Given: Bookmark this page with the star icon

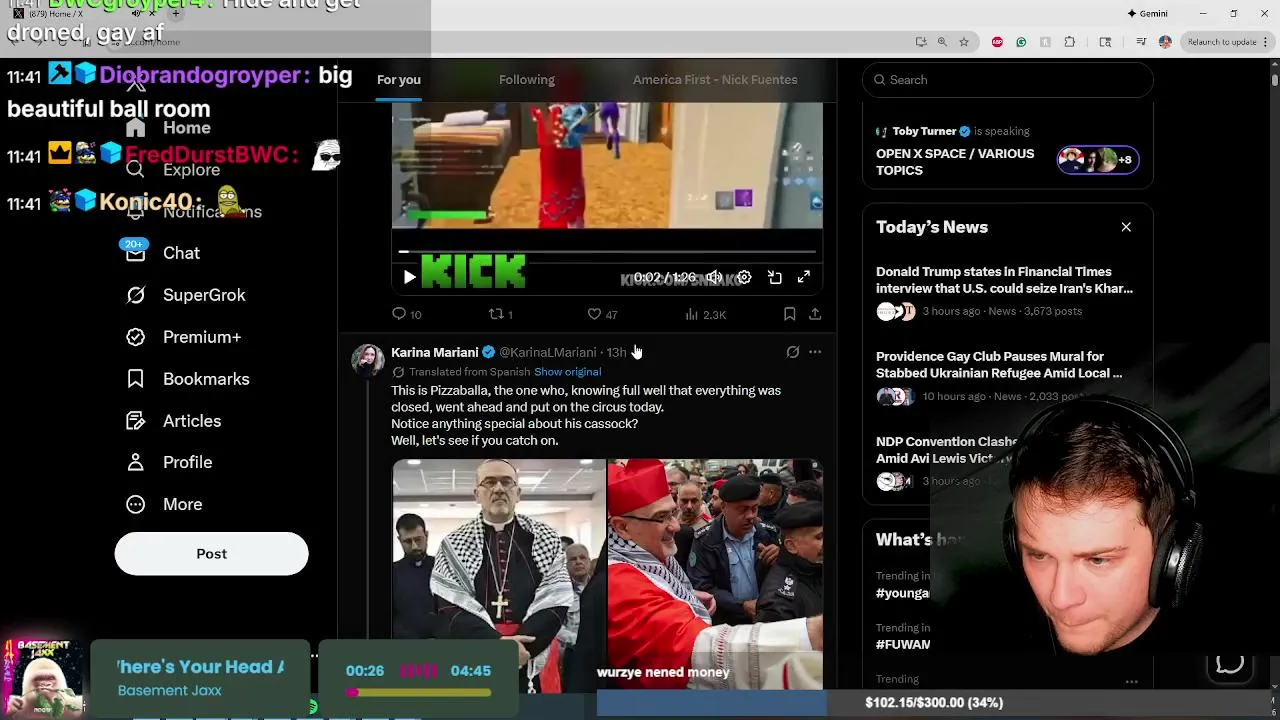Looking at the screenshot, I should 964,42.
